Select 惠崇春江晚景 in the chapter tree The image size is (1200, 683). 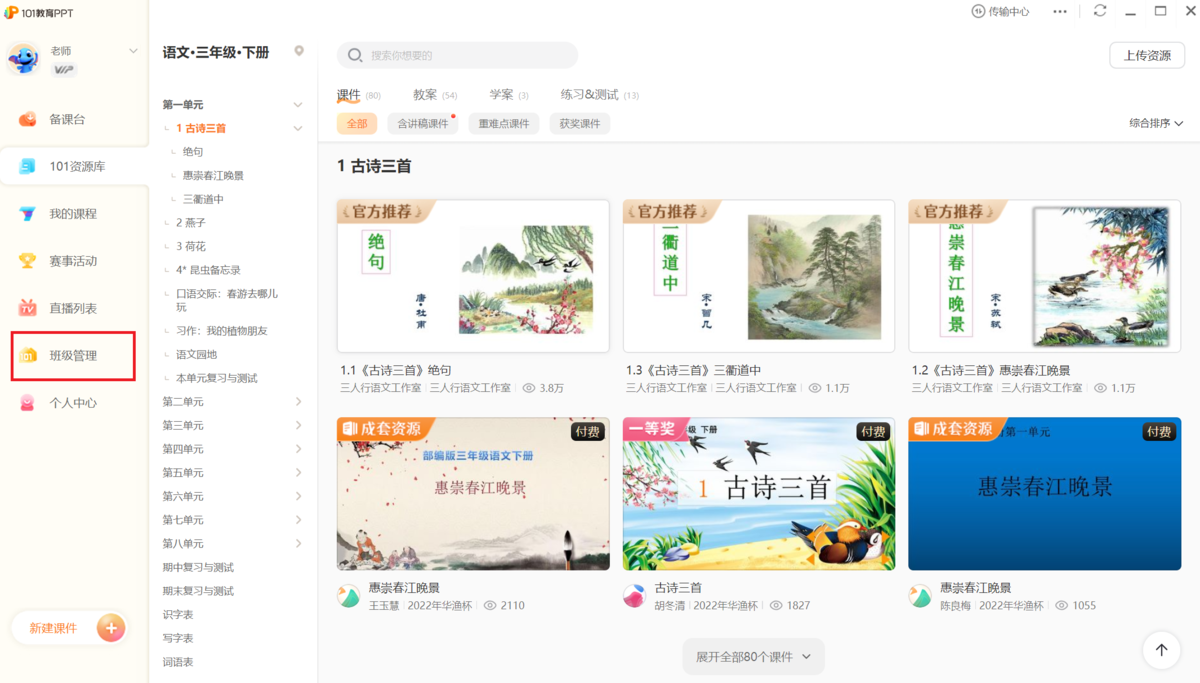(x=213, y=175)
